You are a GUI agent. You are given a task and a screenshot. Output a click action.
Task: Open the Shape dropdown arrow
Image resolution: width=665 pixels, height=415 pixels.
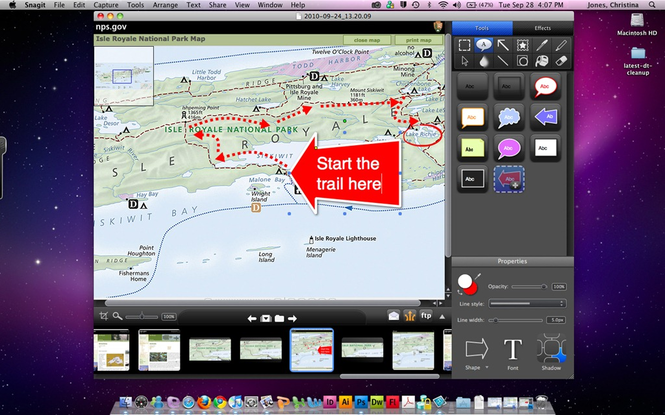(x=487, y=368)
